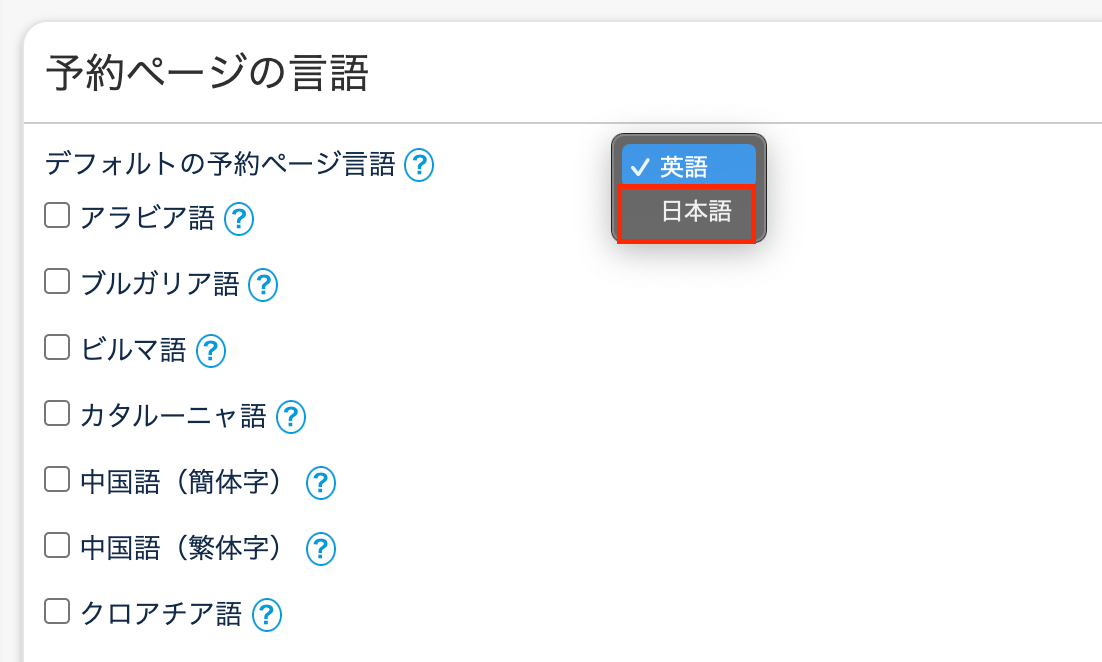Tick the ブルガリア語 checkbox
This screenshot has width=1102, height=662.
tap(57, 283)
